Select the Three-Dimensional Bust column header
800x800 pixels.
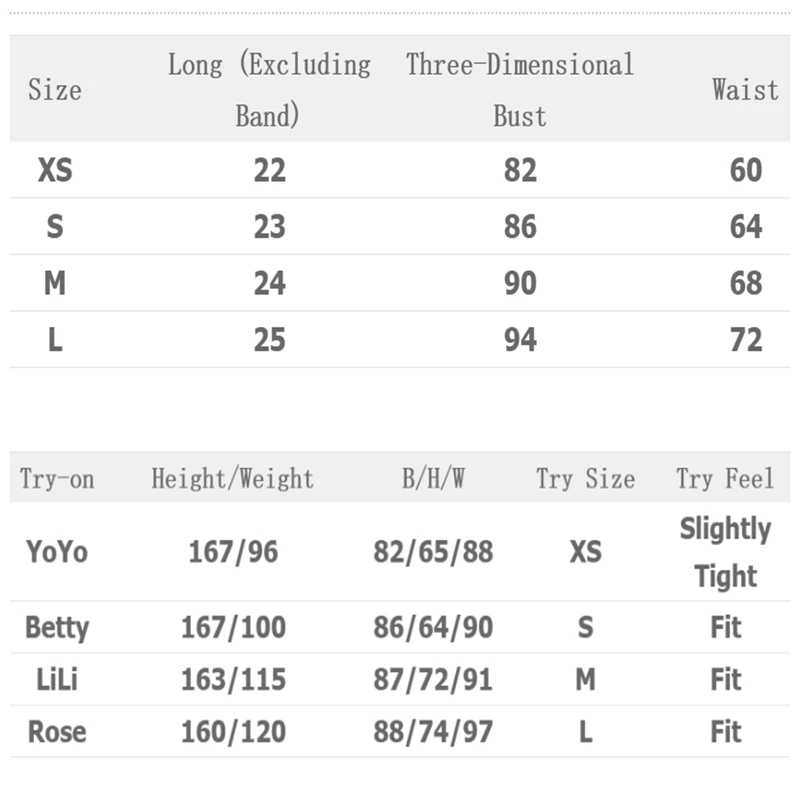pyautogui.click(x=520, y=90)
